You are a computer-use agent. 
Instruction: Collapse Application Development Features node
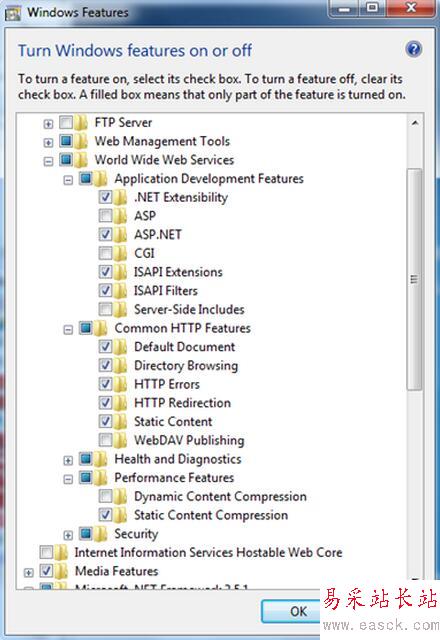[68, 180]
